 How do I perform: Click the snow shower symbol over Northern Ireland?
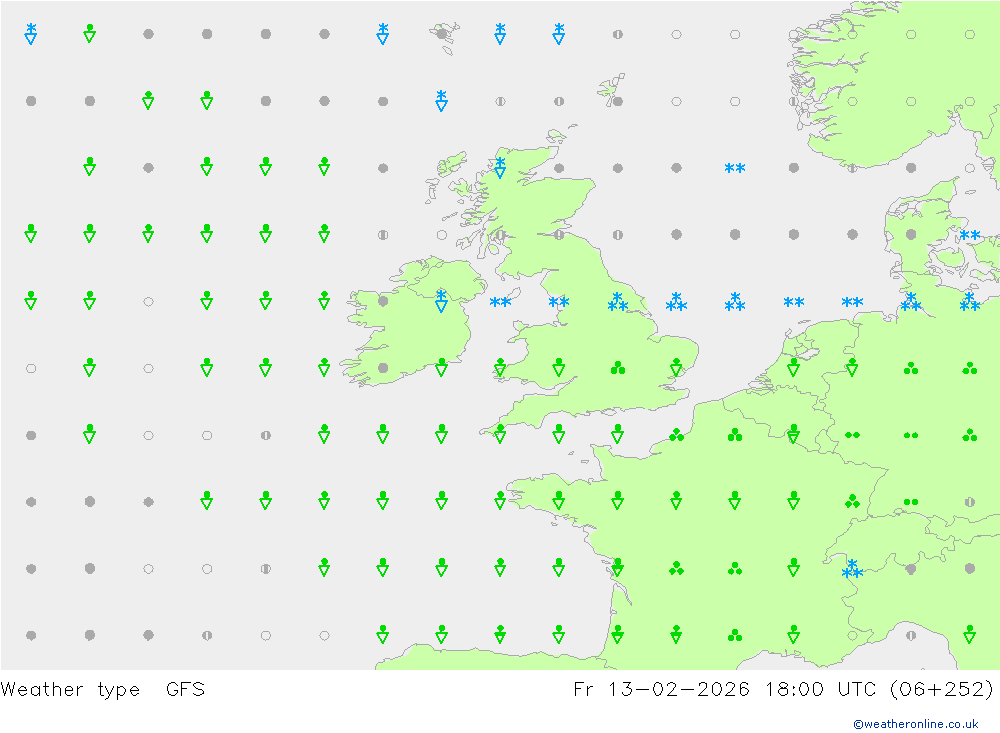(441, 300)
